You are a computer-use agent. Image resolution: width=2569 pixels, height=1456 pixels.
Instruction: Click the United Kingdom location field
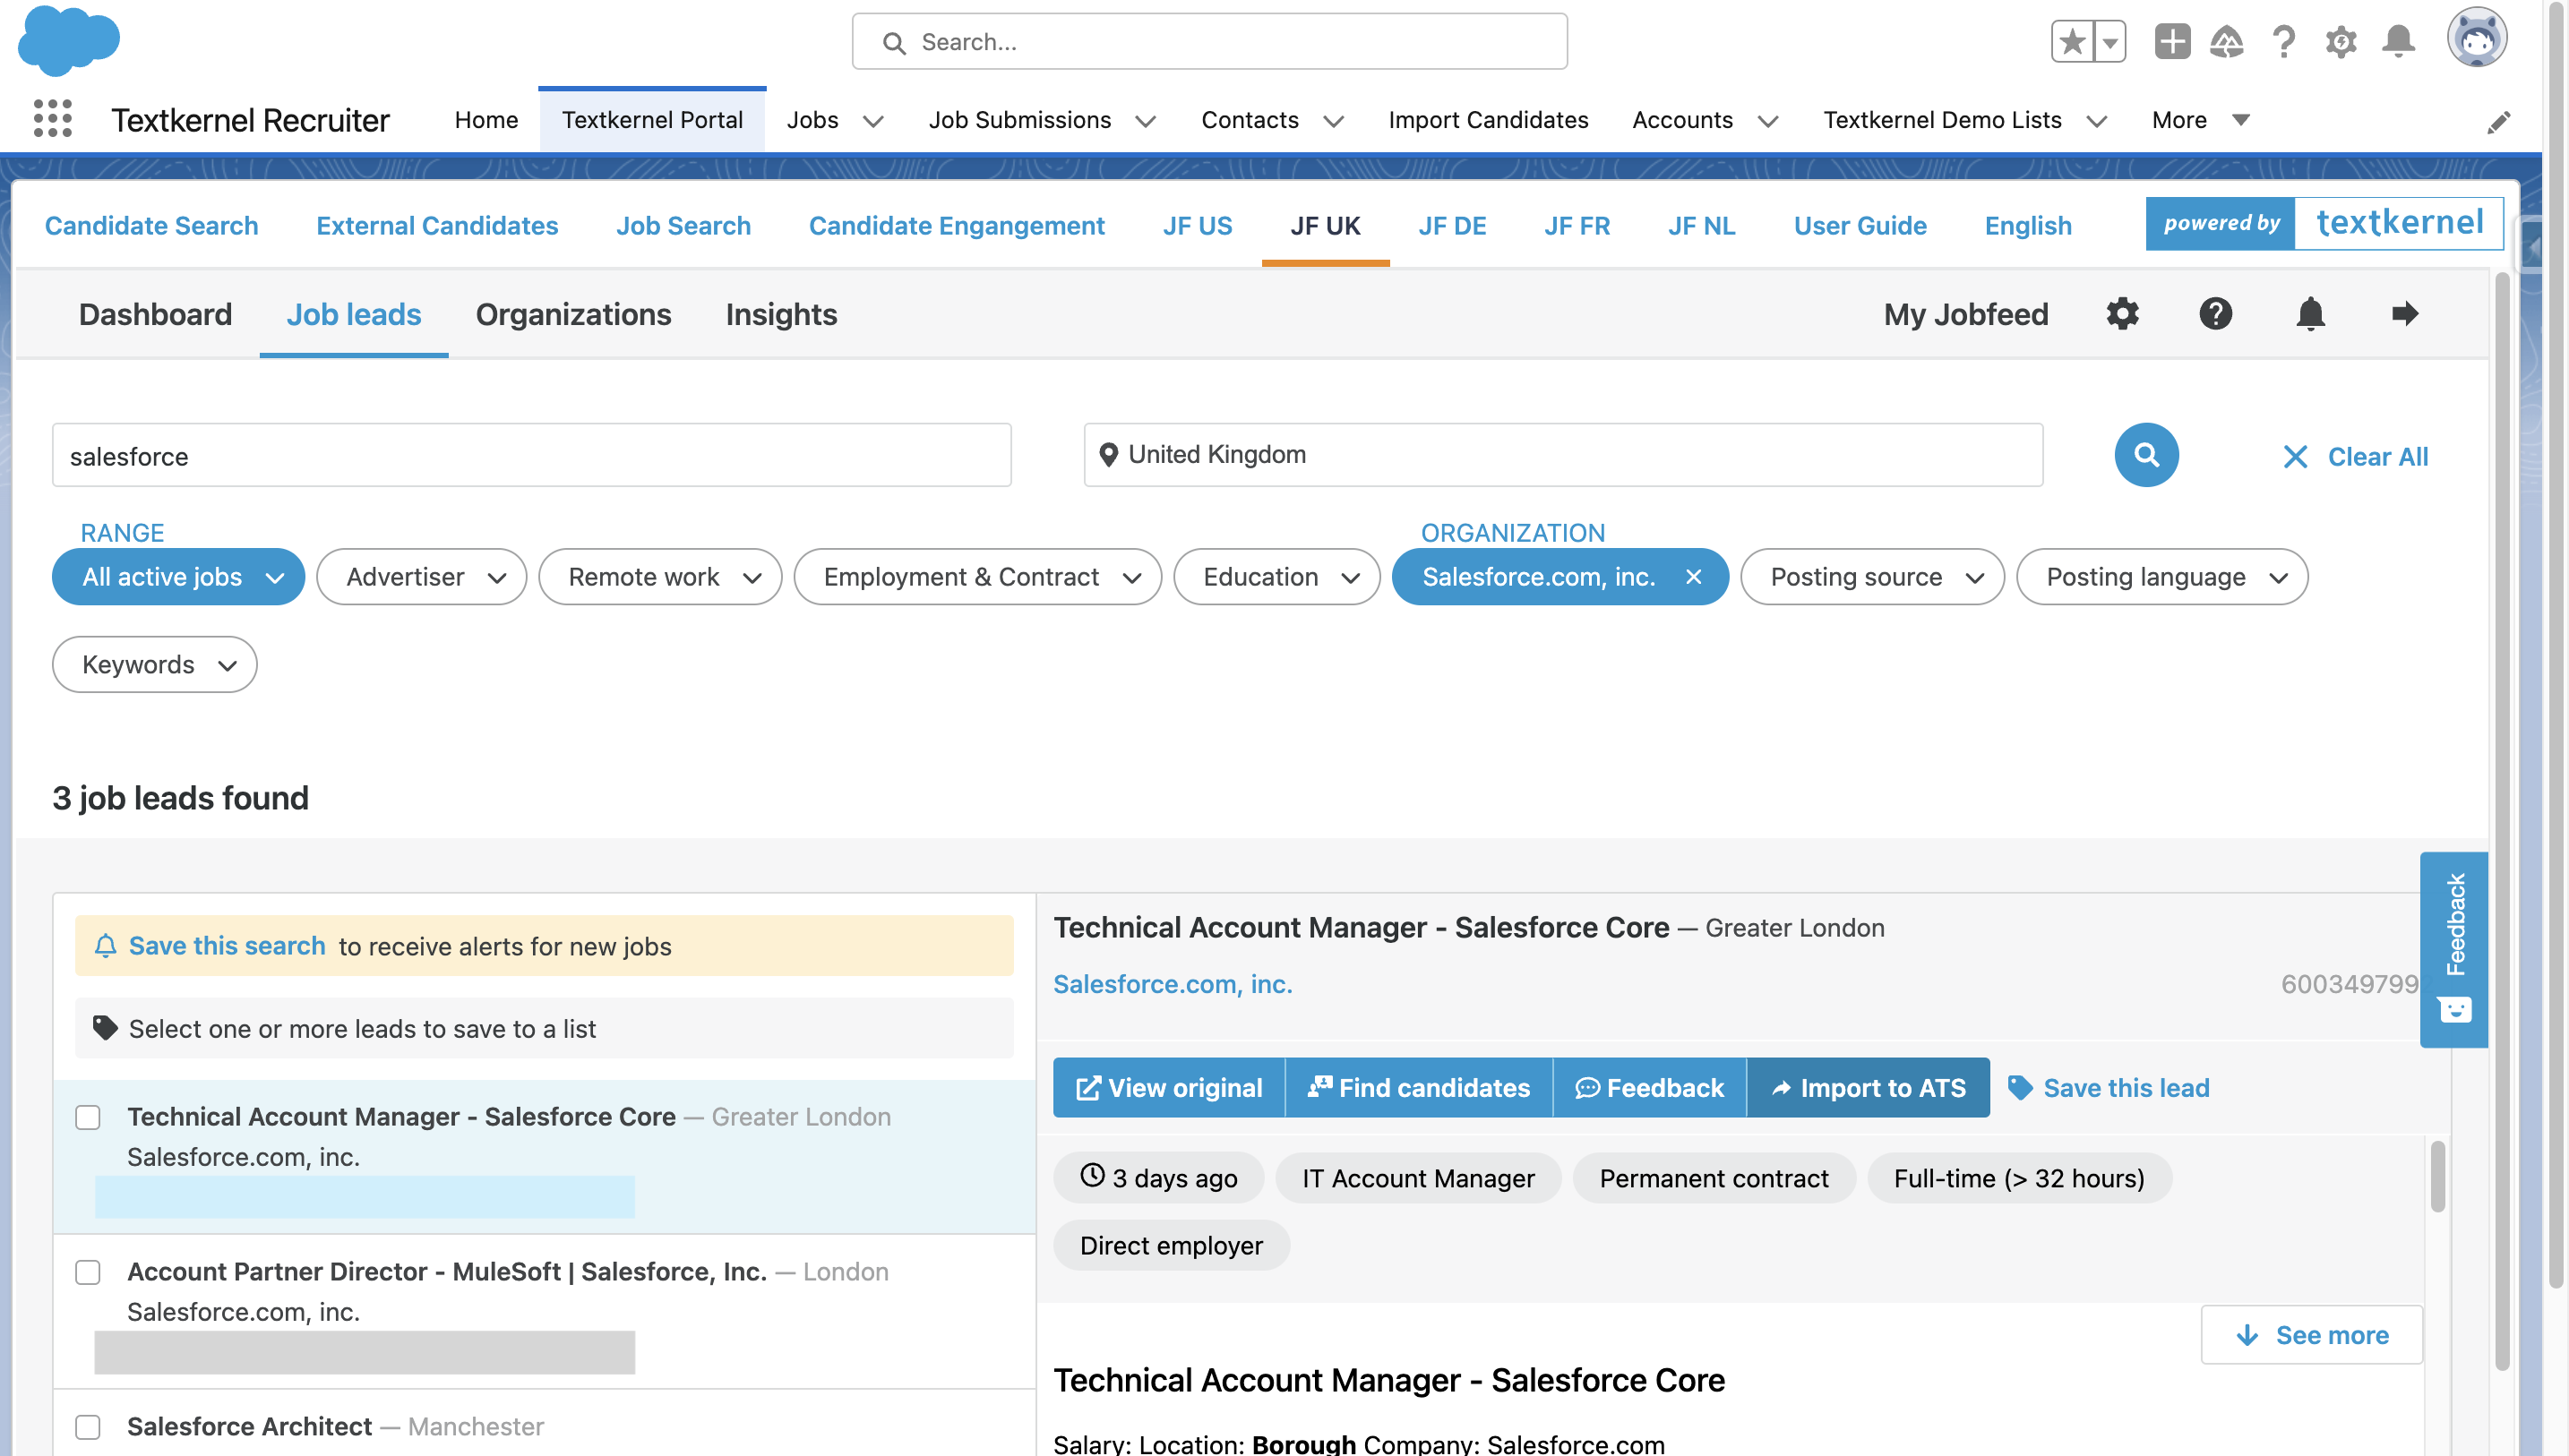click(x=1563, y=455)
